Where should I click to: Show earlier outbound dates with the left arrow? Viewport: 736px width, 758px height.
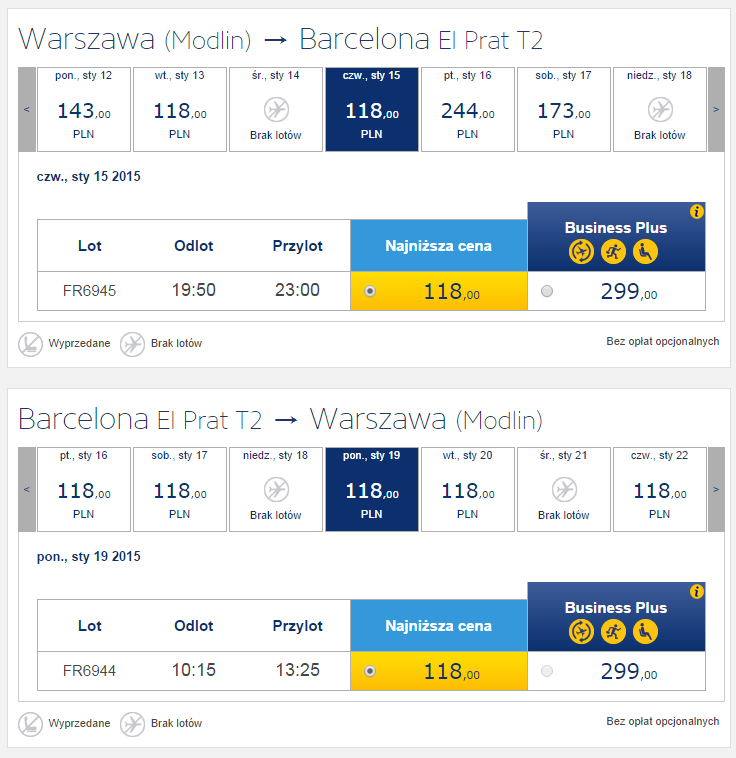[27, 109]
